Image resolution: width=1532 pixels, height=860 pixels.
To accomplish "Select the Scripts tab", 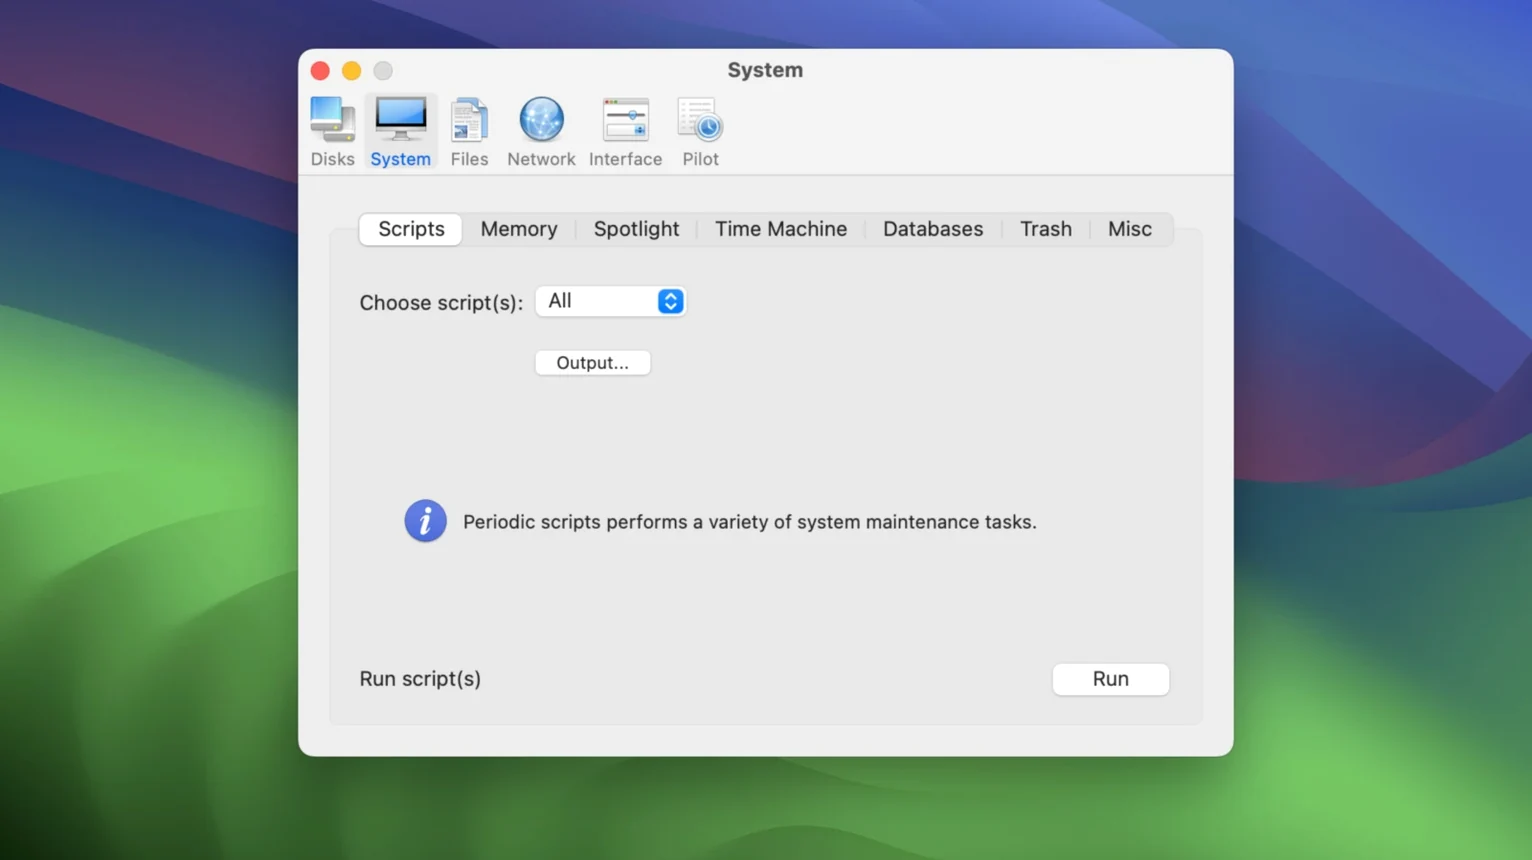I will tap(411, 229).
